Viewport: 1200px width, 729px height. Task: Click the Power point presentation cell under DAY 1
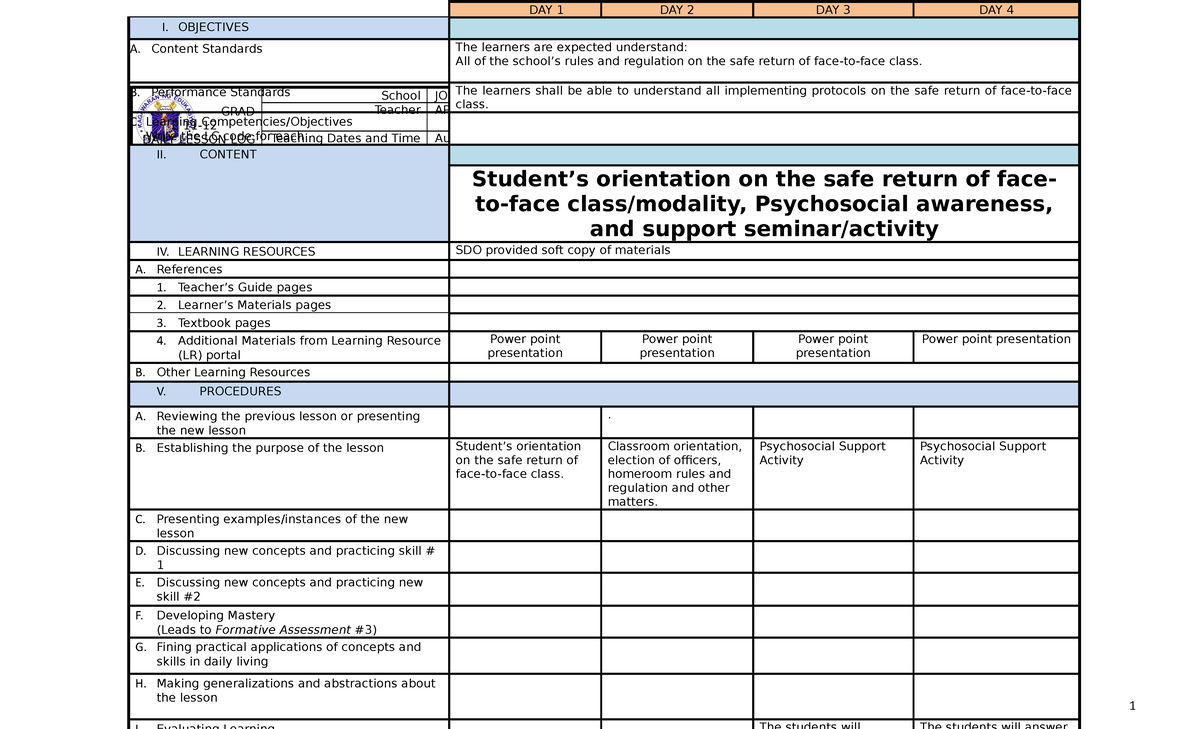524,346
